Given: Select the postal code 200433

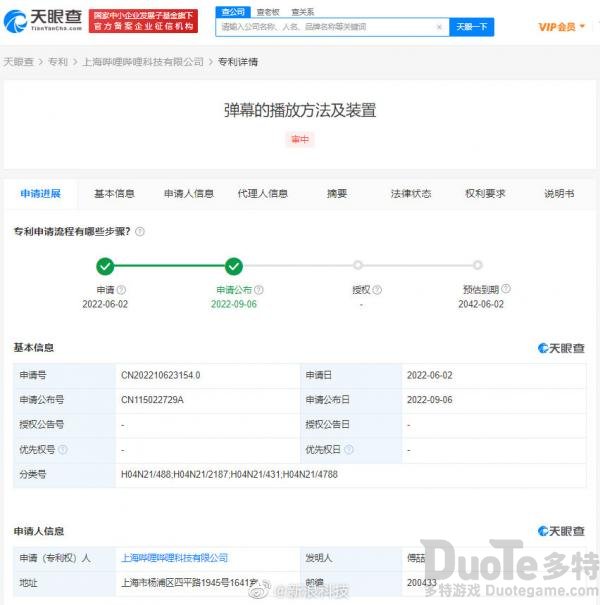Looking at the screenshot, I should (x=422, y=583).
